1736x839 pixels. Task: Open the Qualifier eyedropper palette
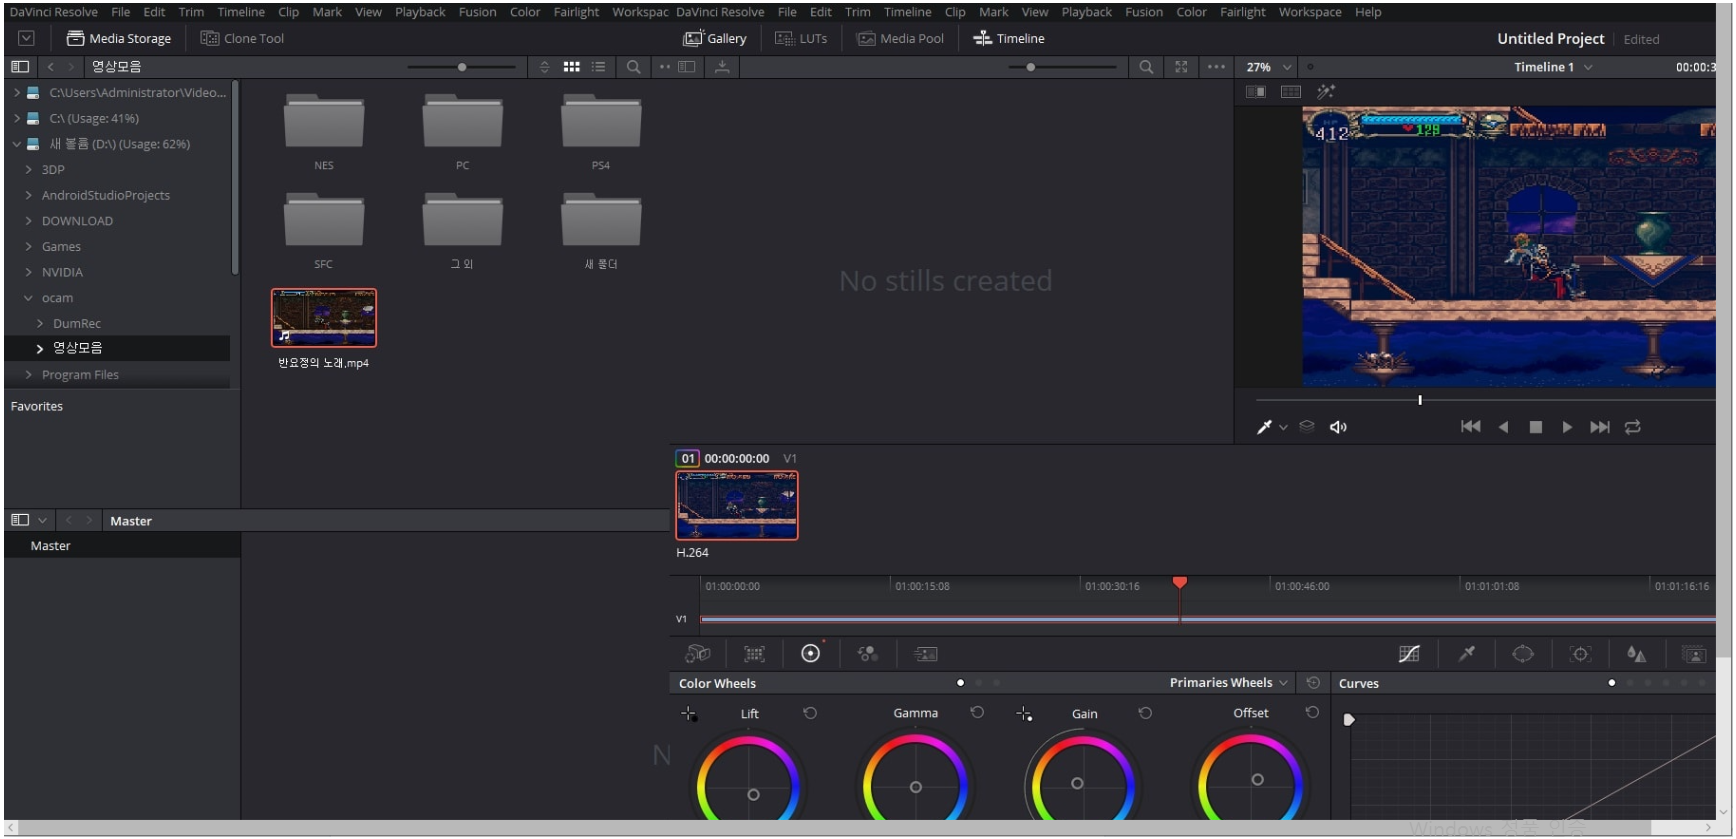coord(1466,654)
